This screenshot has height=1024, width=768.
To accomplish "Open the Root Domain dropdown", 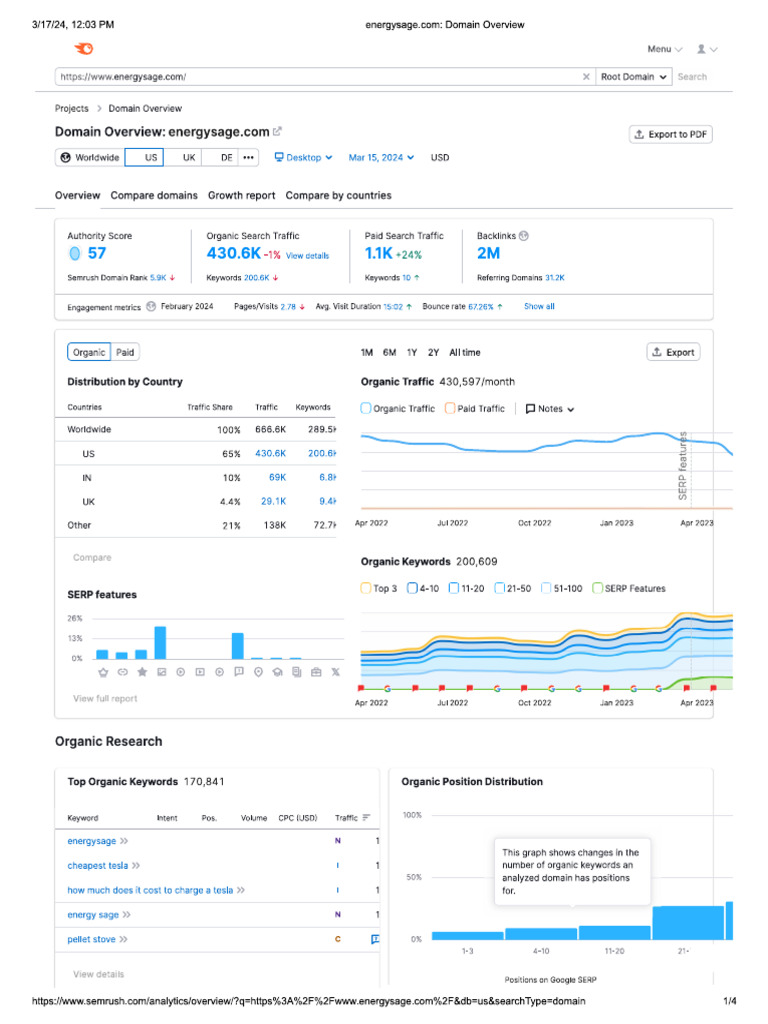I will (x=634, y=77).
